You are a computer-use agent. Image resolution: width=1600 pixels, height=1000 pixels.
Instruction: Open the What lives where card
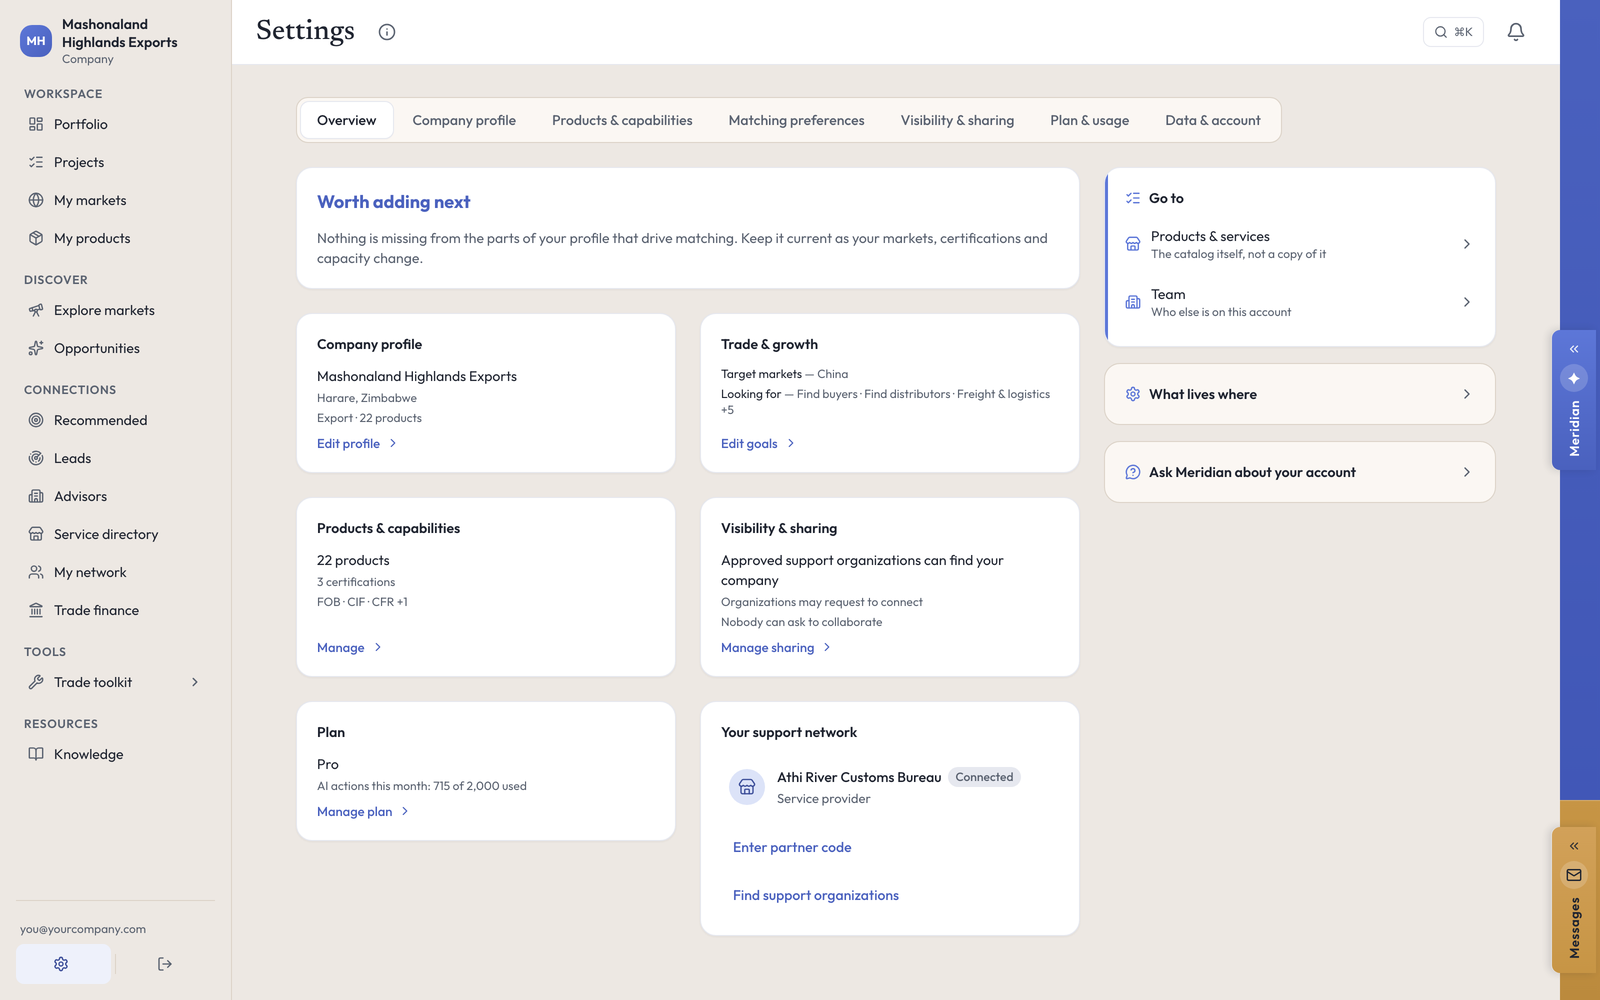1299,394
